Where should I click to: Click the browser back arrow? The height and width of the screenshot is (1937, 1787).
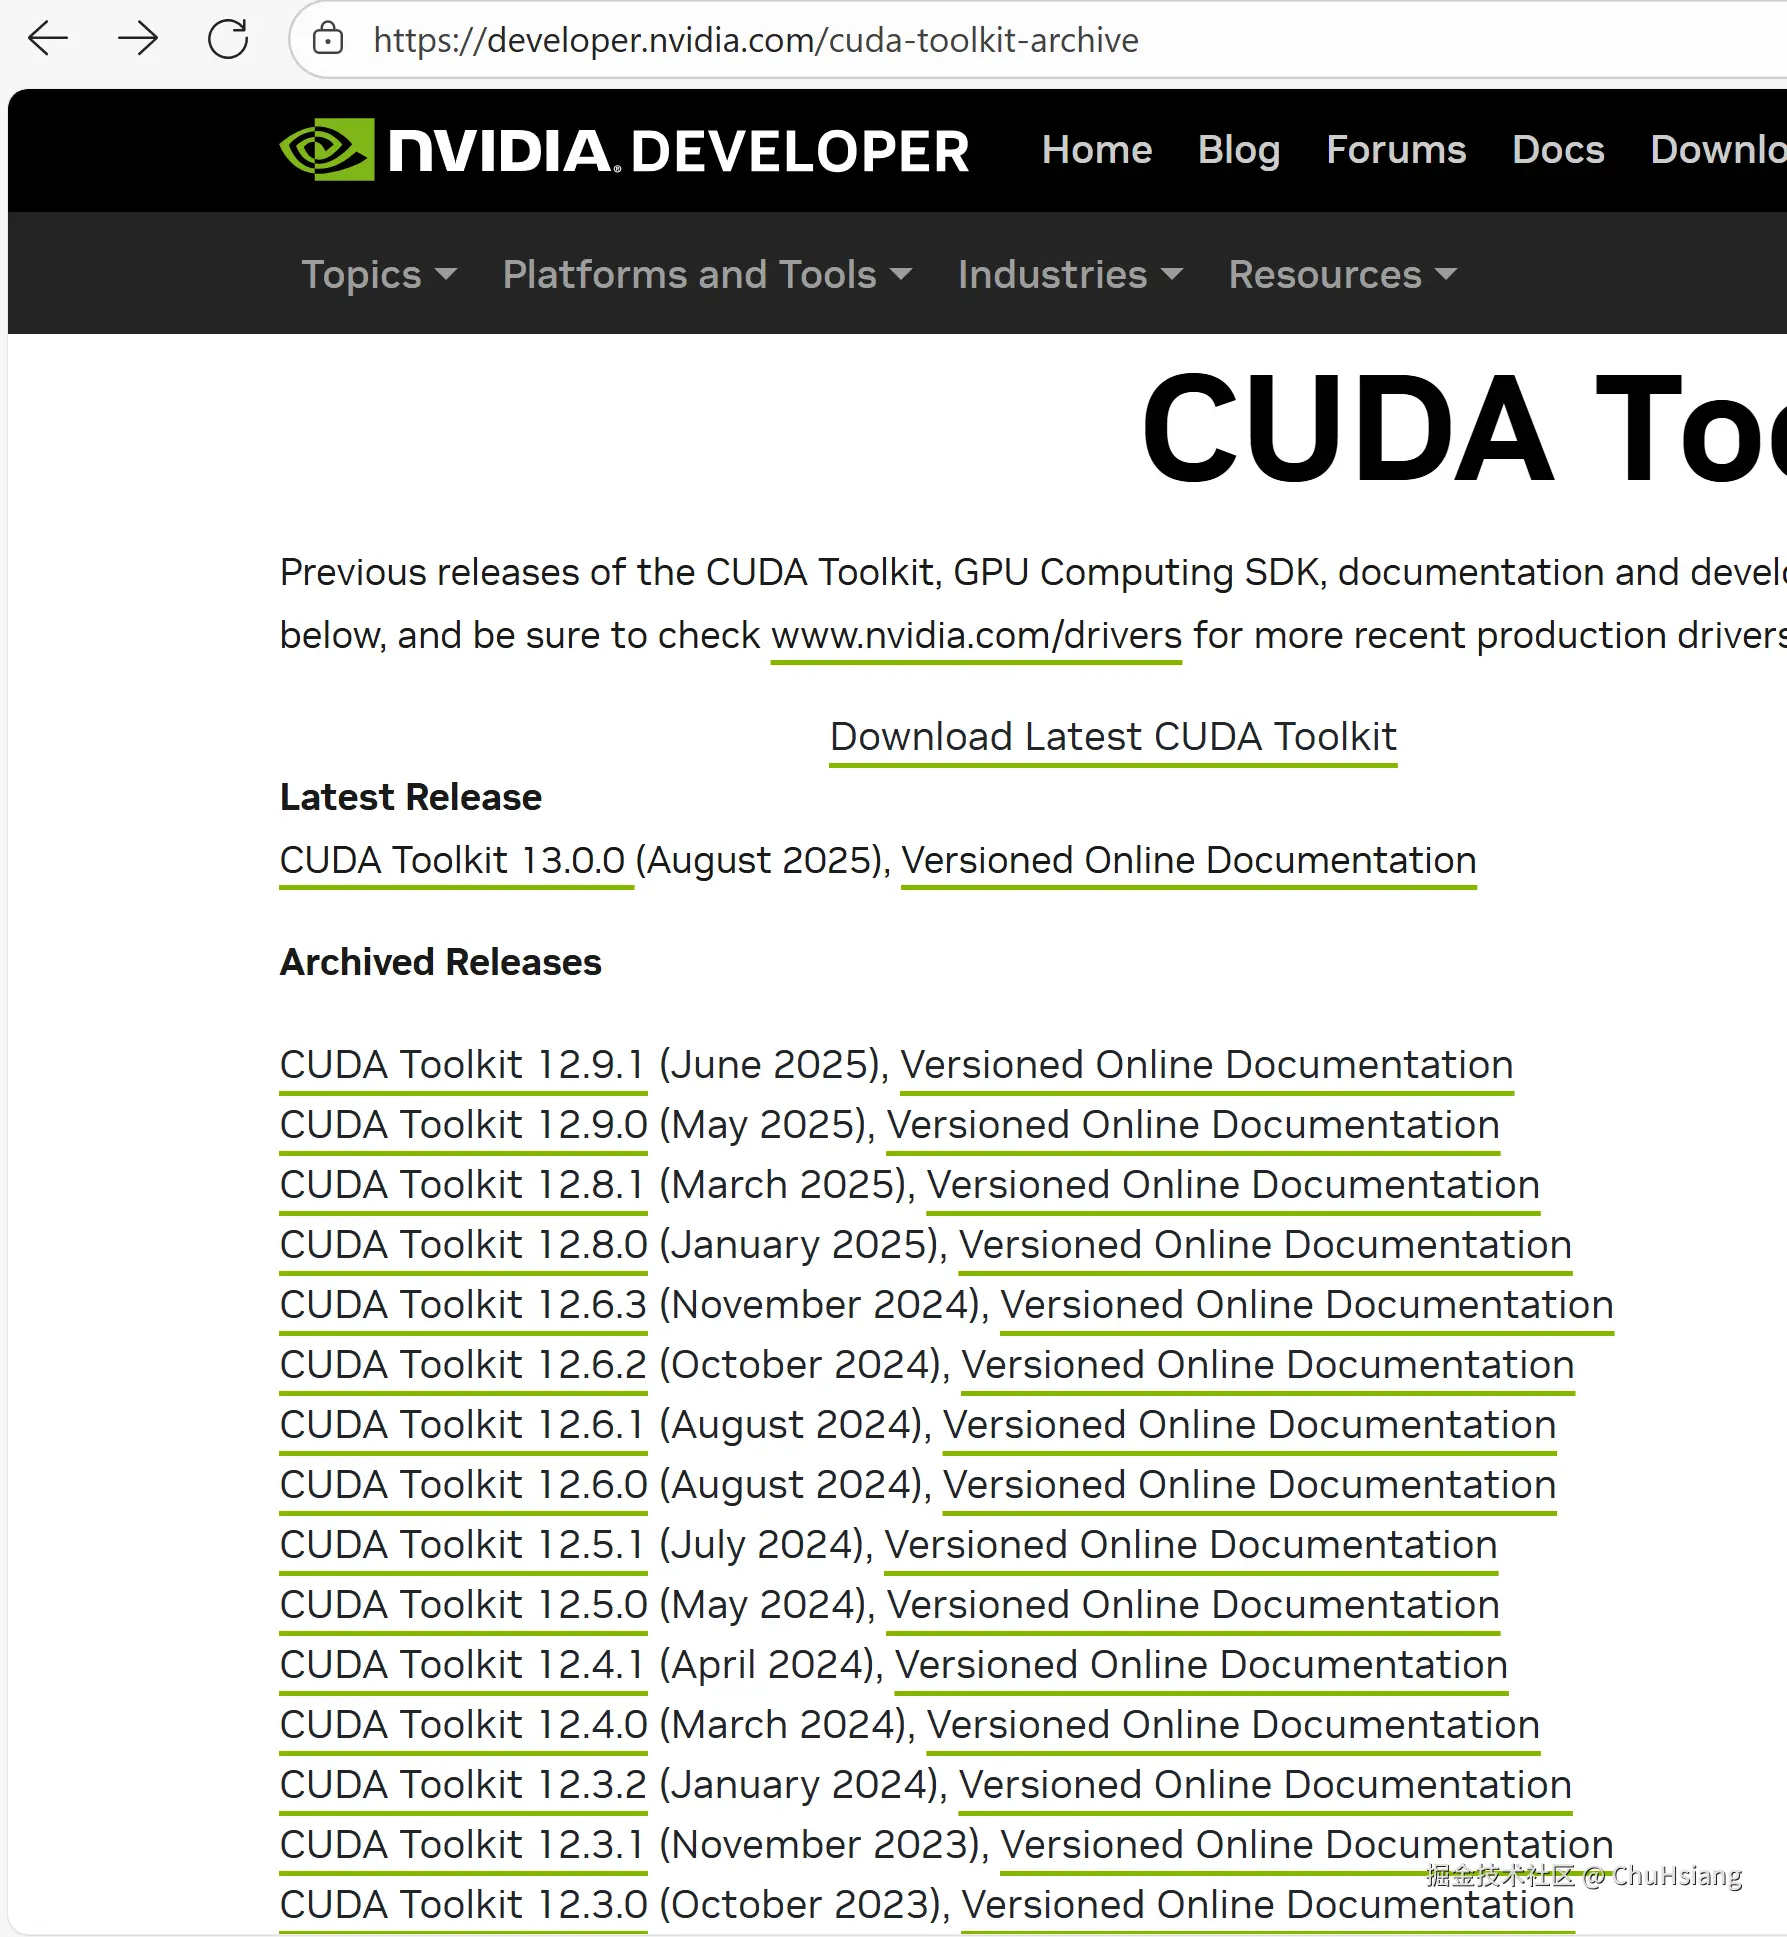point(47,40)
